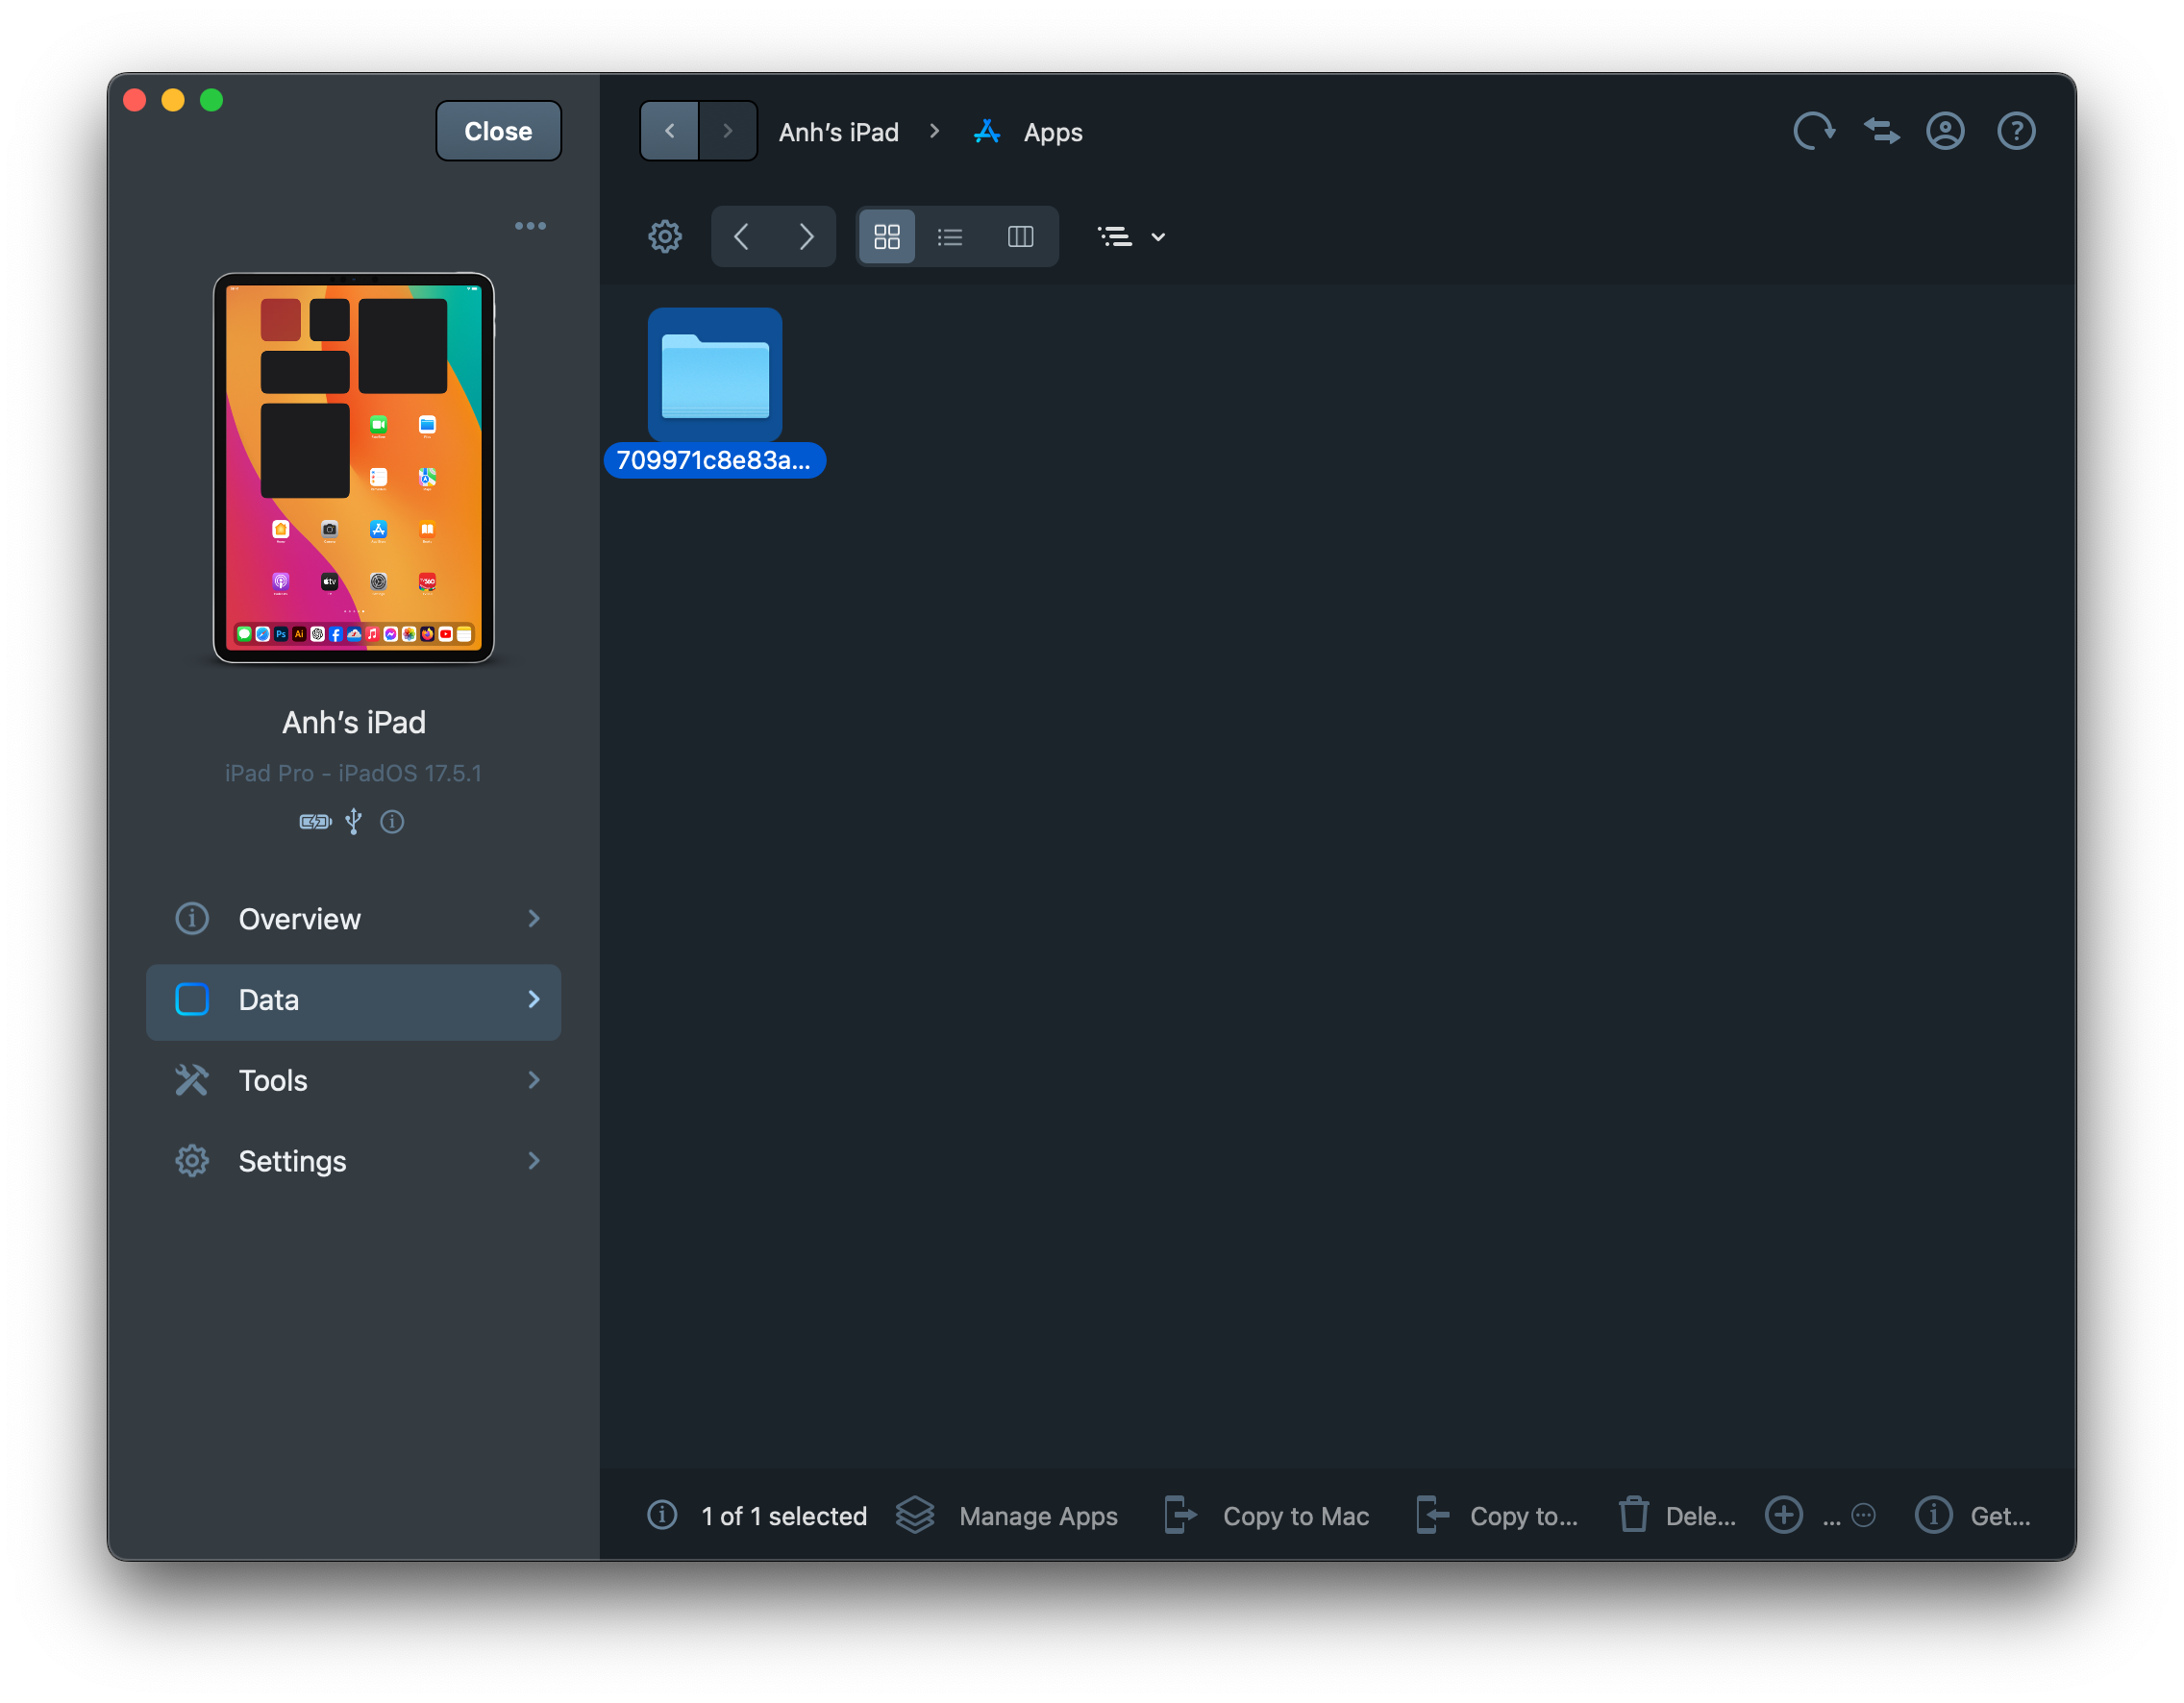Open the transfer/sync icon near top right

[1881, 130]
